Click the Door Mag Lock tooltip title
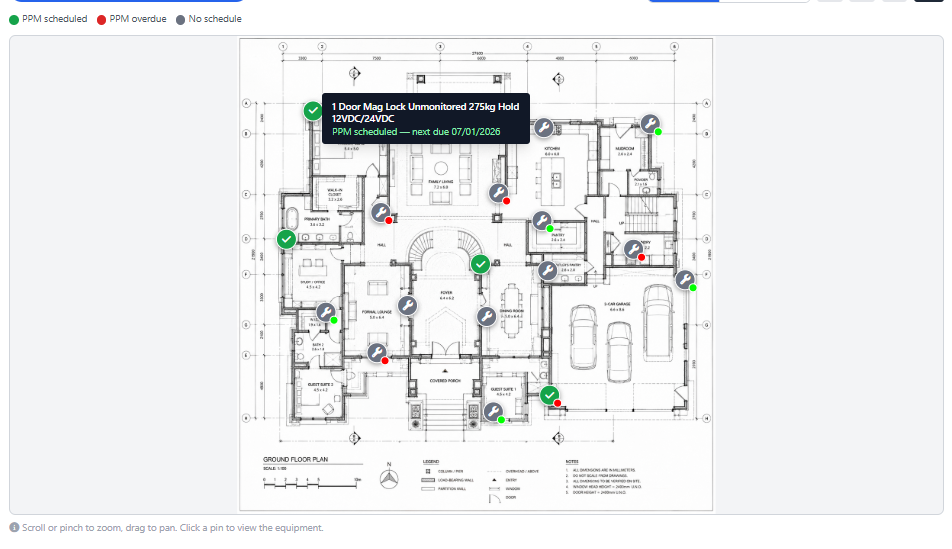This screenshot has width=952, height=549. (x=425, y=112)
